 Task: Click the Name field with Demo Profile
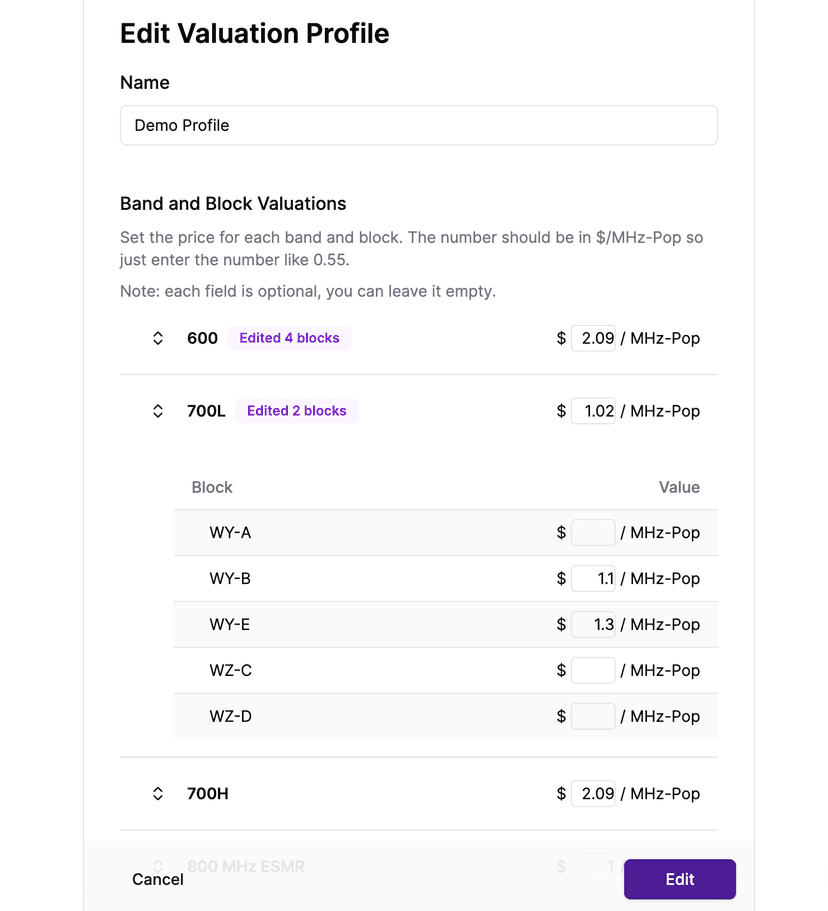418,125
